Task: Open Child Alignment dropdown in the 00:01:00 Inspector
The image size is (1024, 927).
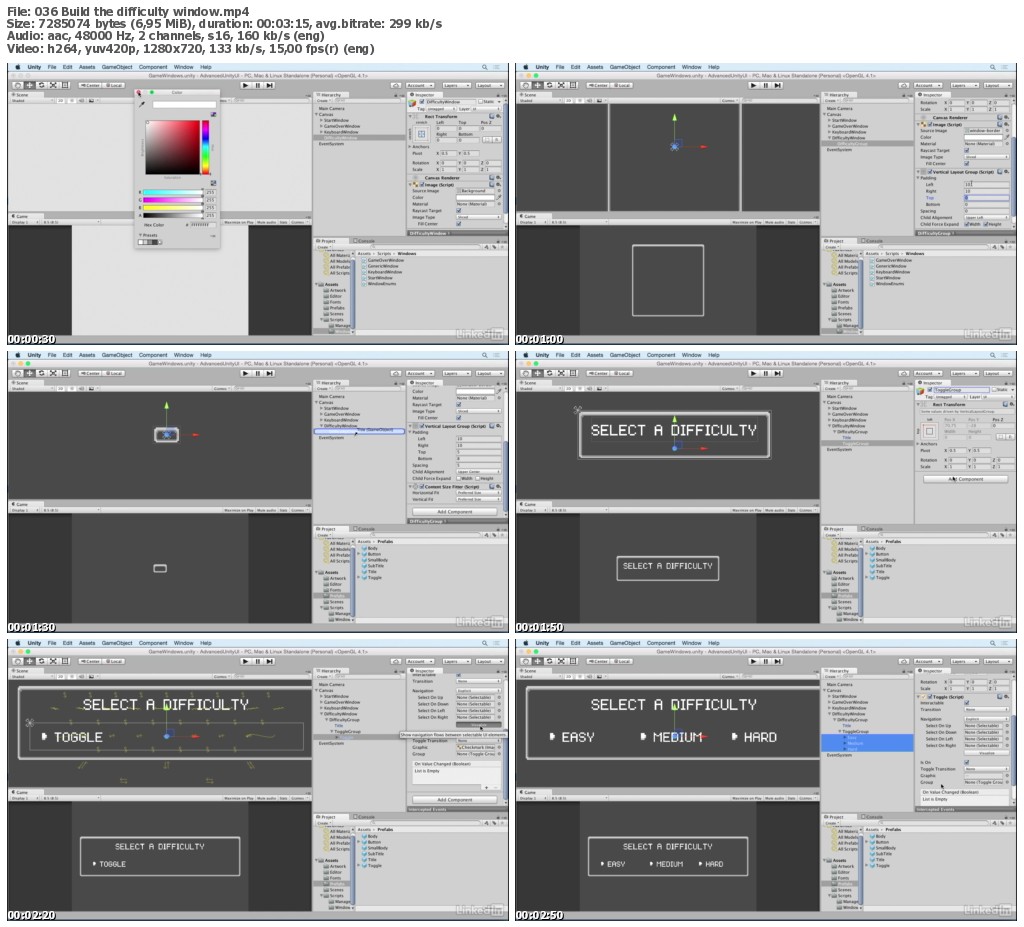Action: pyautogui.click(x=986, y=218)
